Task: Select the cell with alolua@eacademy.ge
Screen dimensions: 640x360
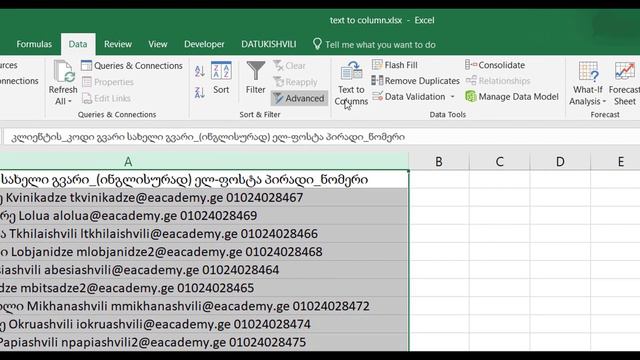Action: [x=204, y=216]
